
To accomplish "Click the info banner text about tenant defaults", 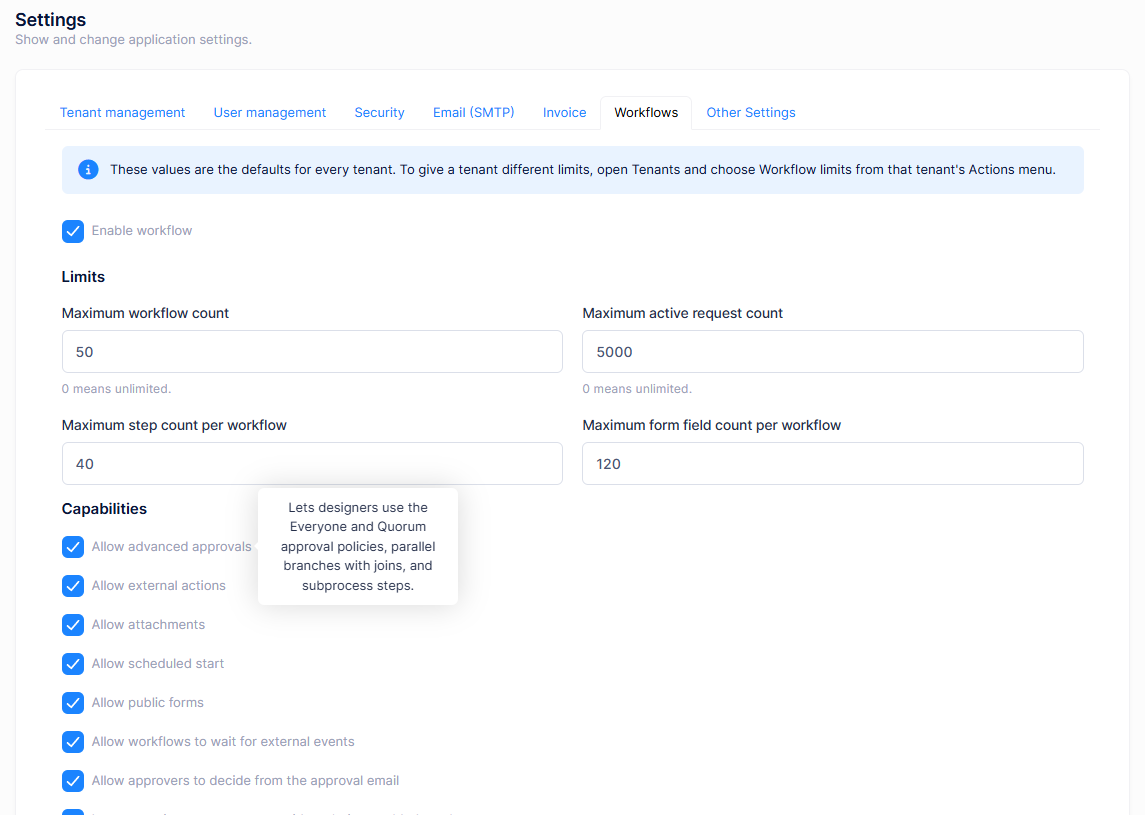I will tap(583, 169).
